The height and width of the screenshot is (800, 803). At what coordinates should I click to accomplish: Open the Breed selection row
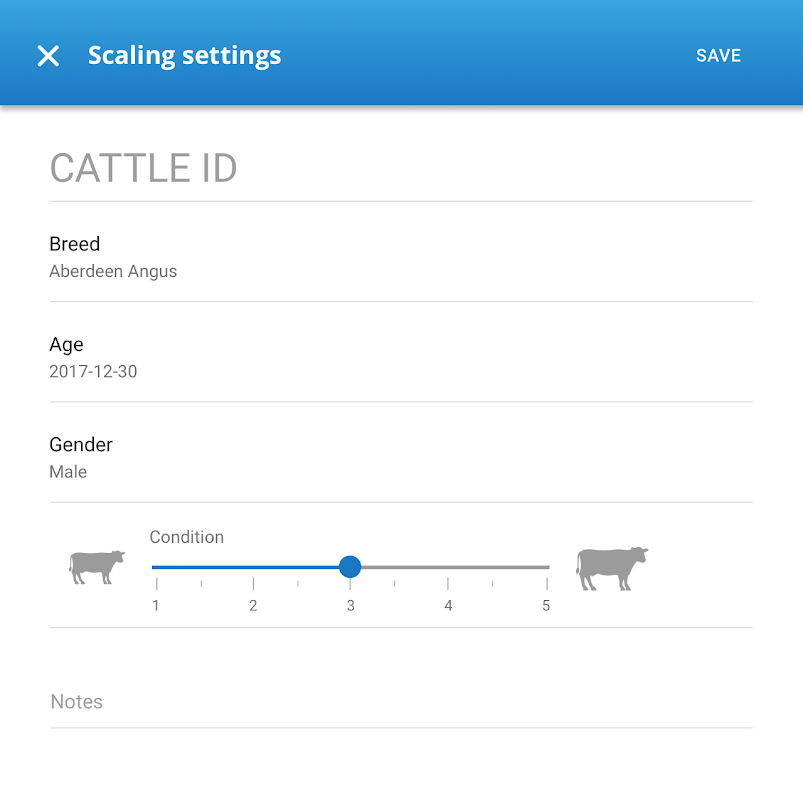click(400, 256)
